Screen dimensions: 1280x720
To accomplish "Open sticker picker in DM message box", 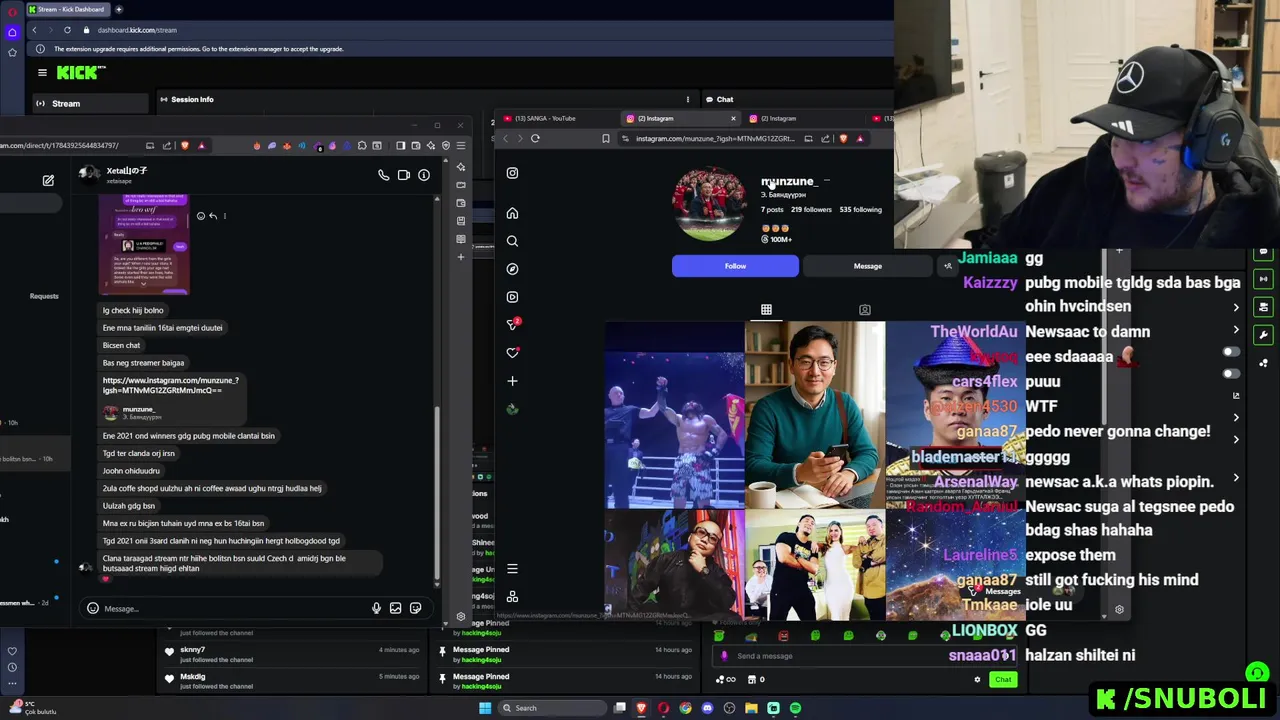I will click(x=415, y=608).
